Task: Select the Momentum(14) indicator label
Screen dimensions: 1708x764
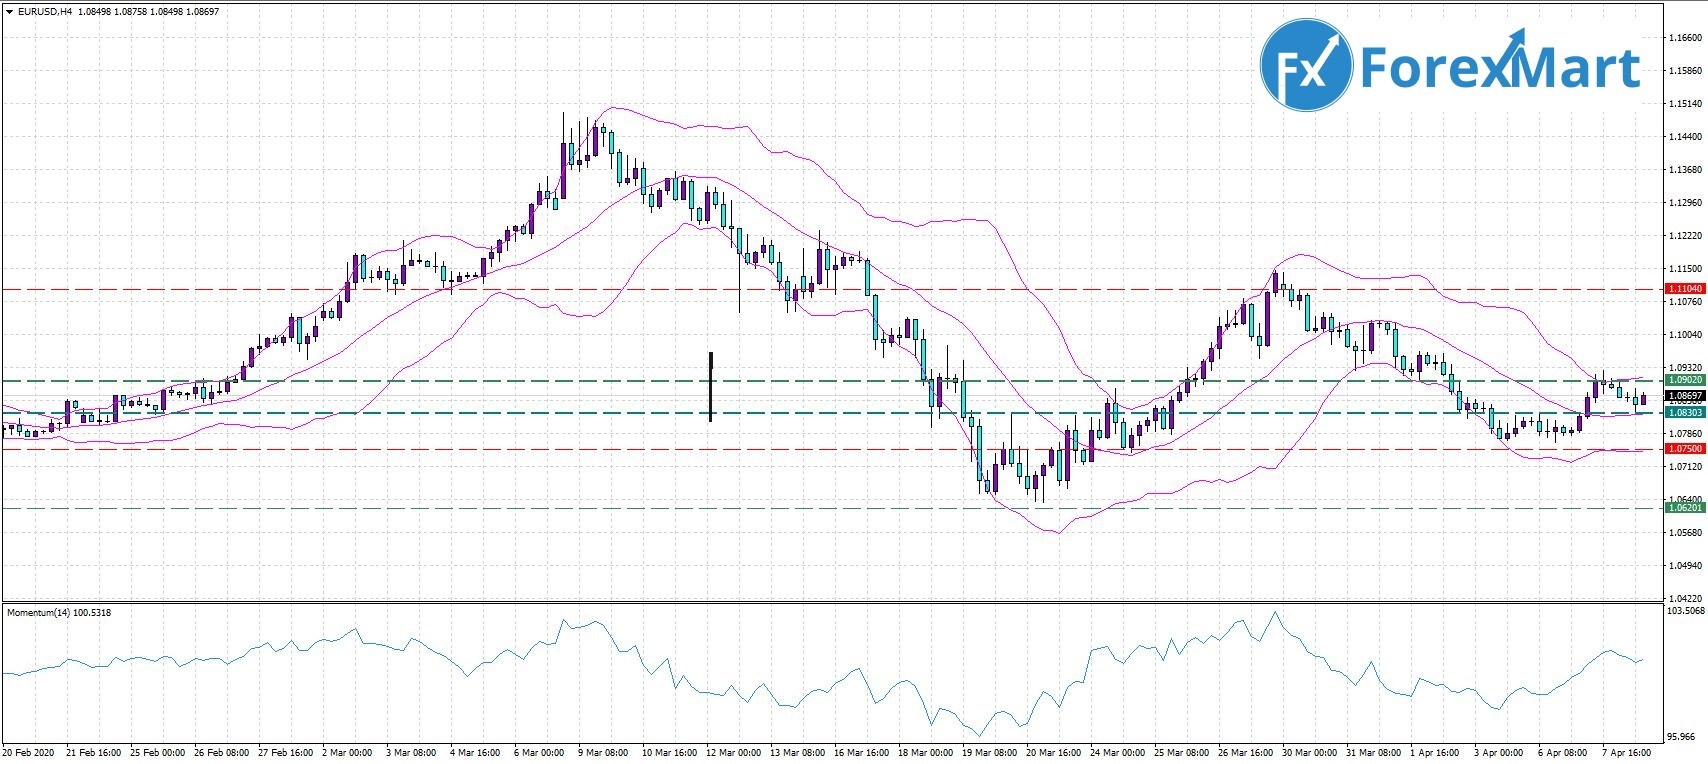Action: click(59, 612)
